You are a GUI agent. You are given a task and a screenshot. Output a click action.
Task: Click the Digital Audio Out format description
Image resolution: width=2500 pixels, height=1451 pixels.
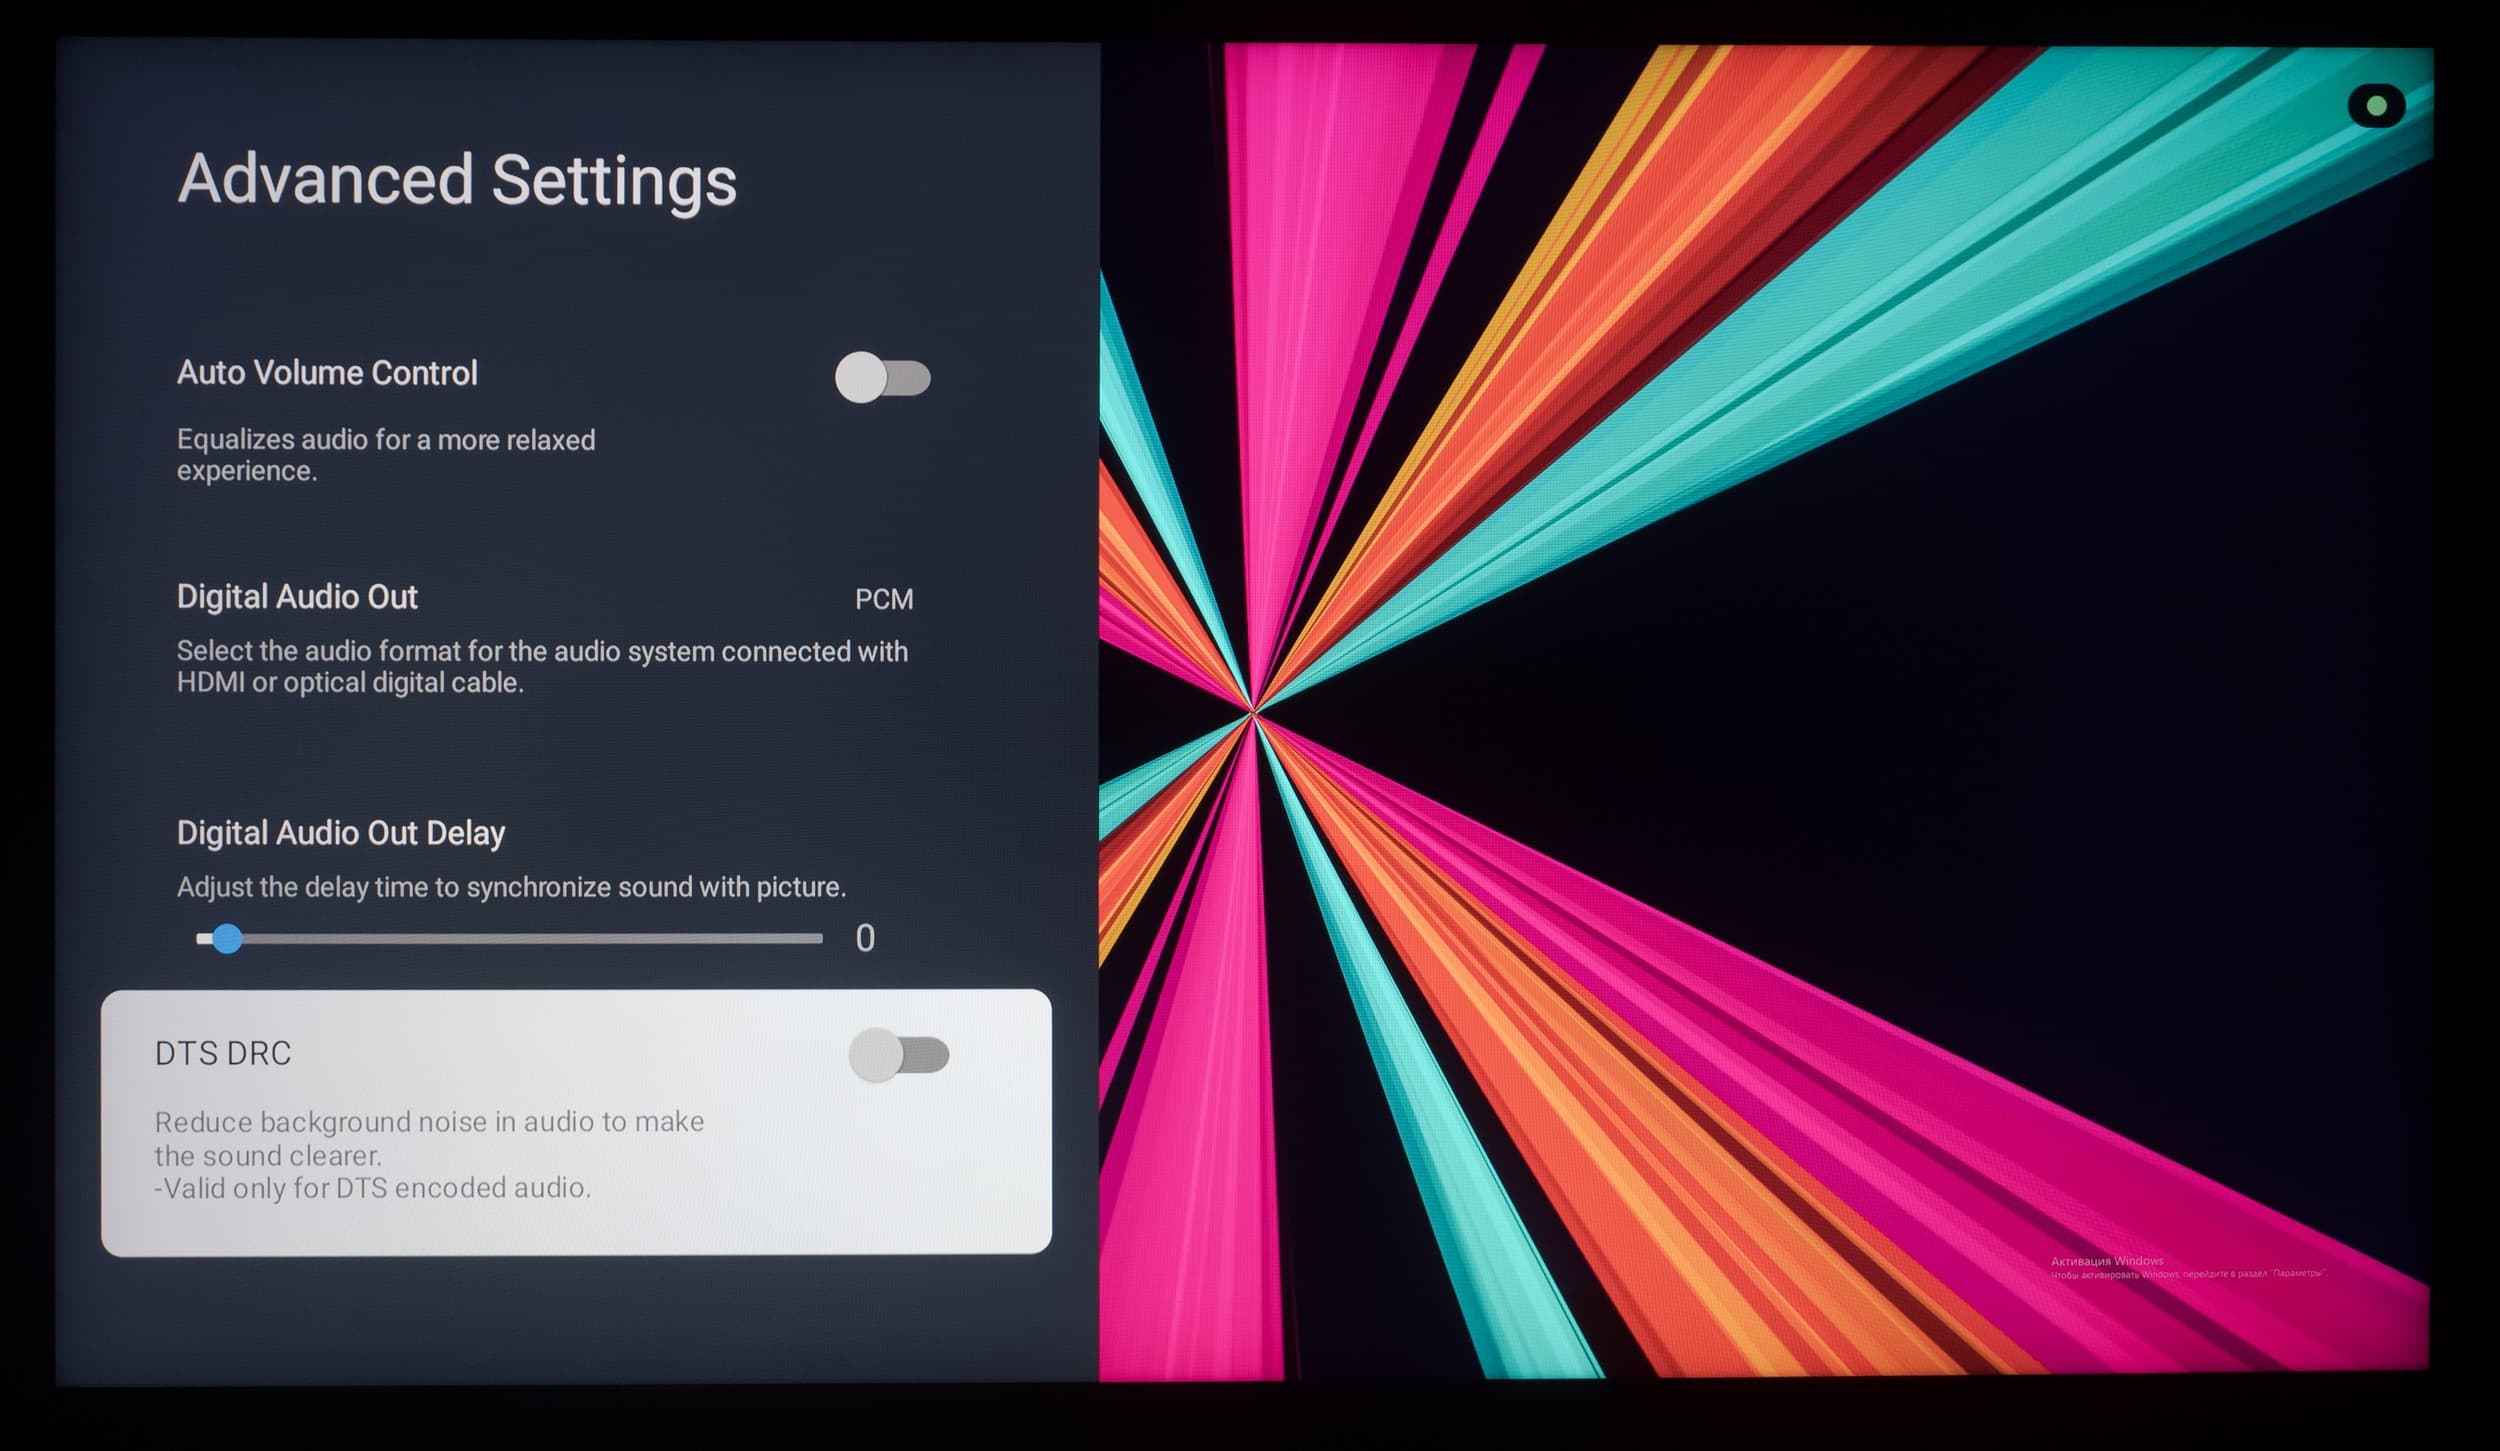click(x=541, y=666)
